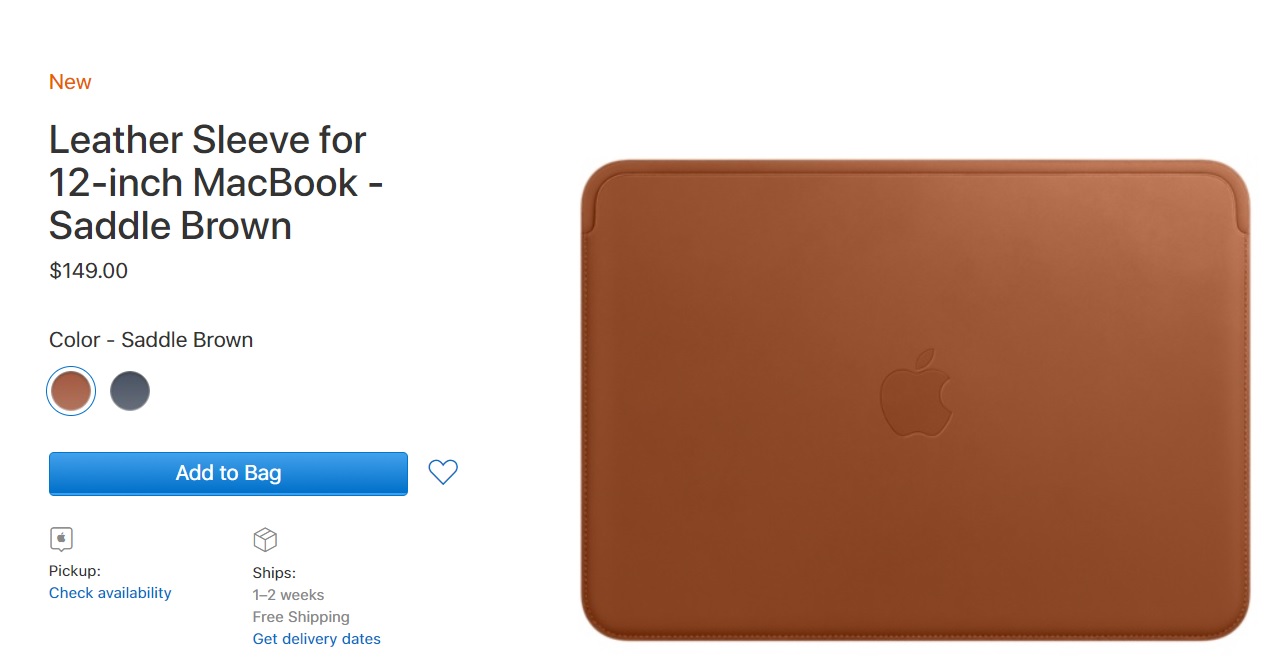Click the embossed Apple logo on the sleeve

point(916,394)
